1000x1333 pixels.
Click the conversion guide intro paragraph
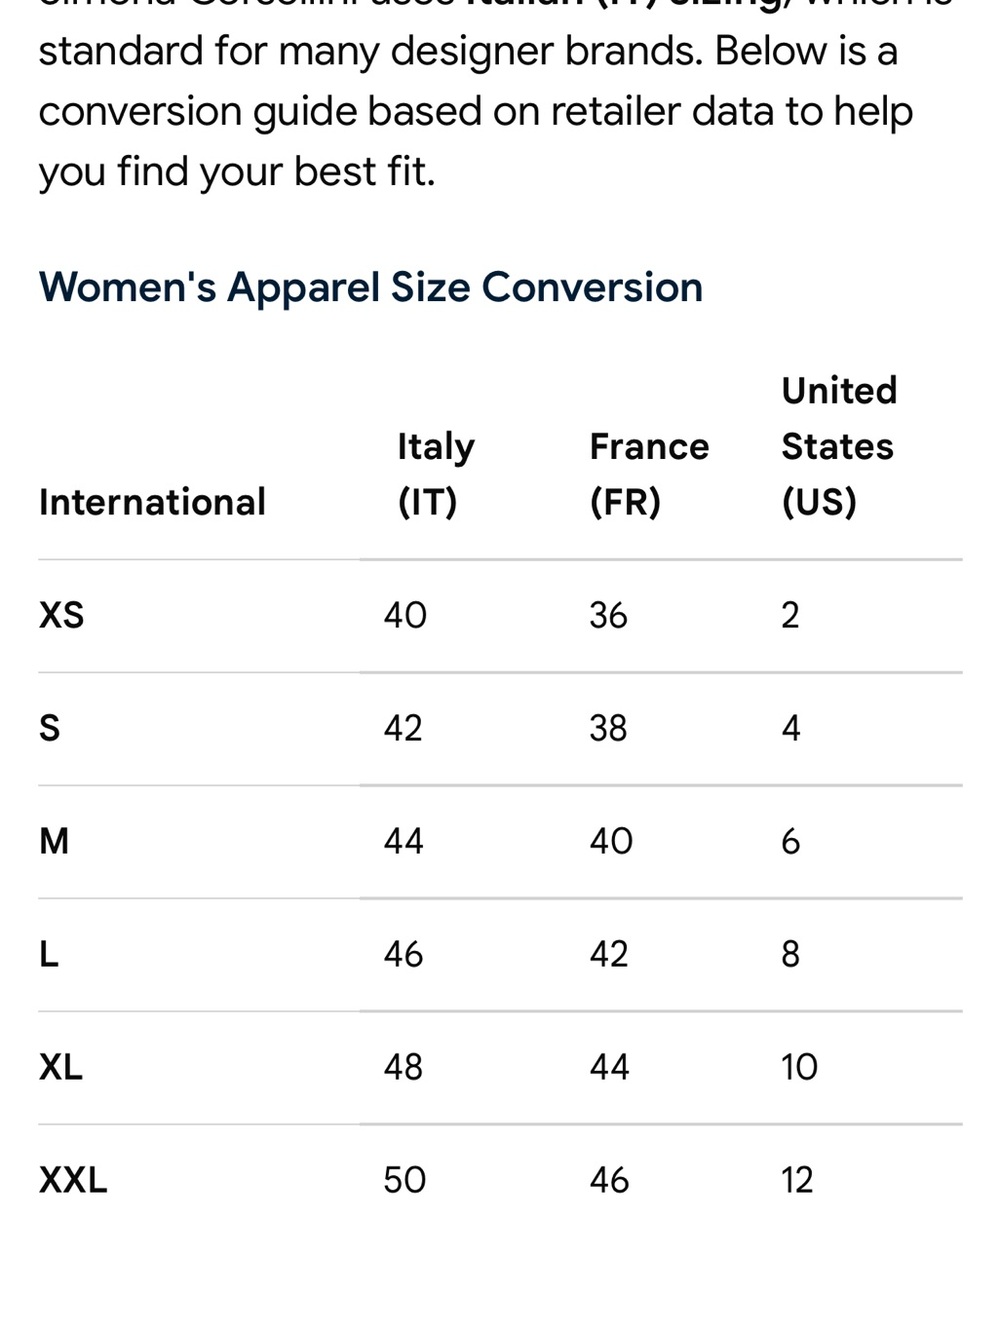point(497,95)
